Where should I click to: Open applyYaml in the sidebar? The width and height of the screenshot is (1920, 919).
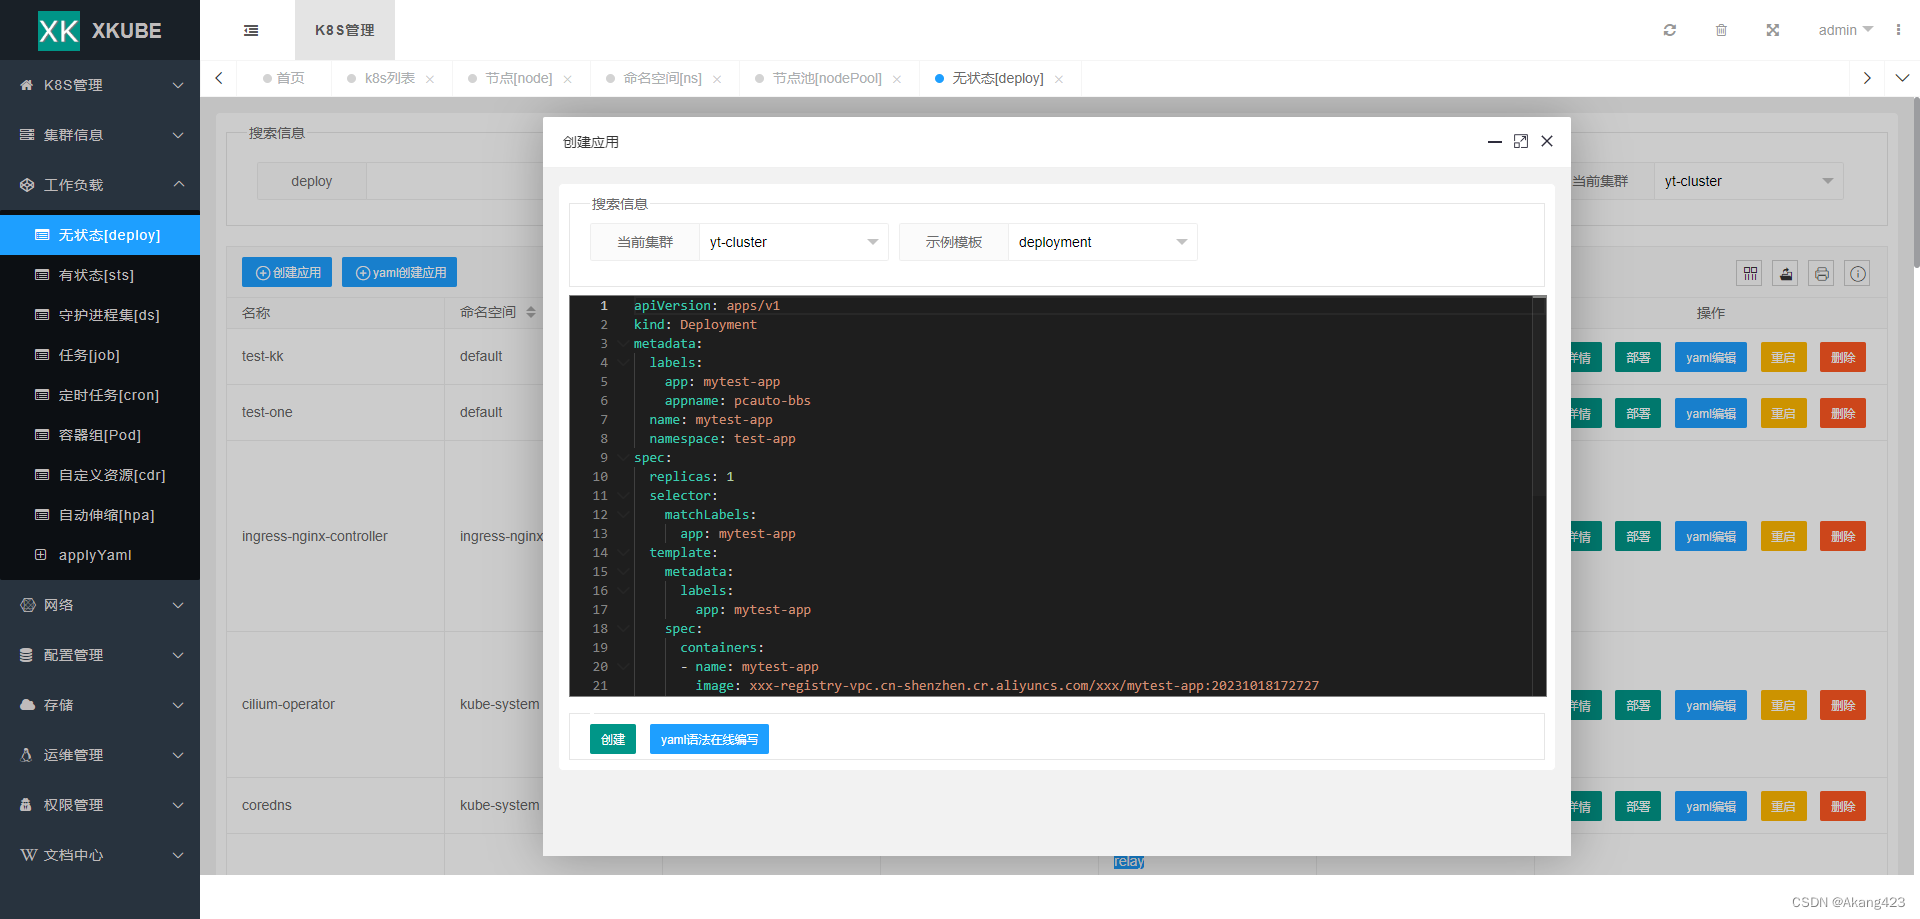[100, 555]
